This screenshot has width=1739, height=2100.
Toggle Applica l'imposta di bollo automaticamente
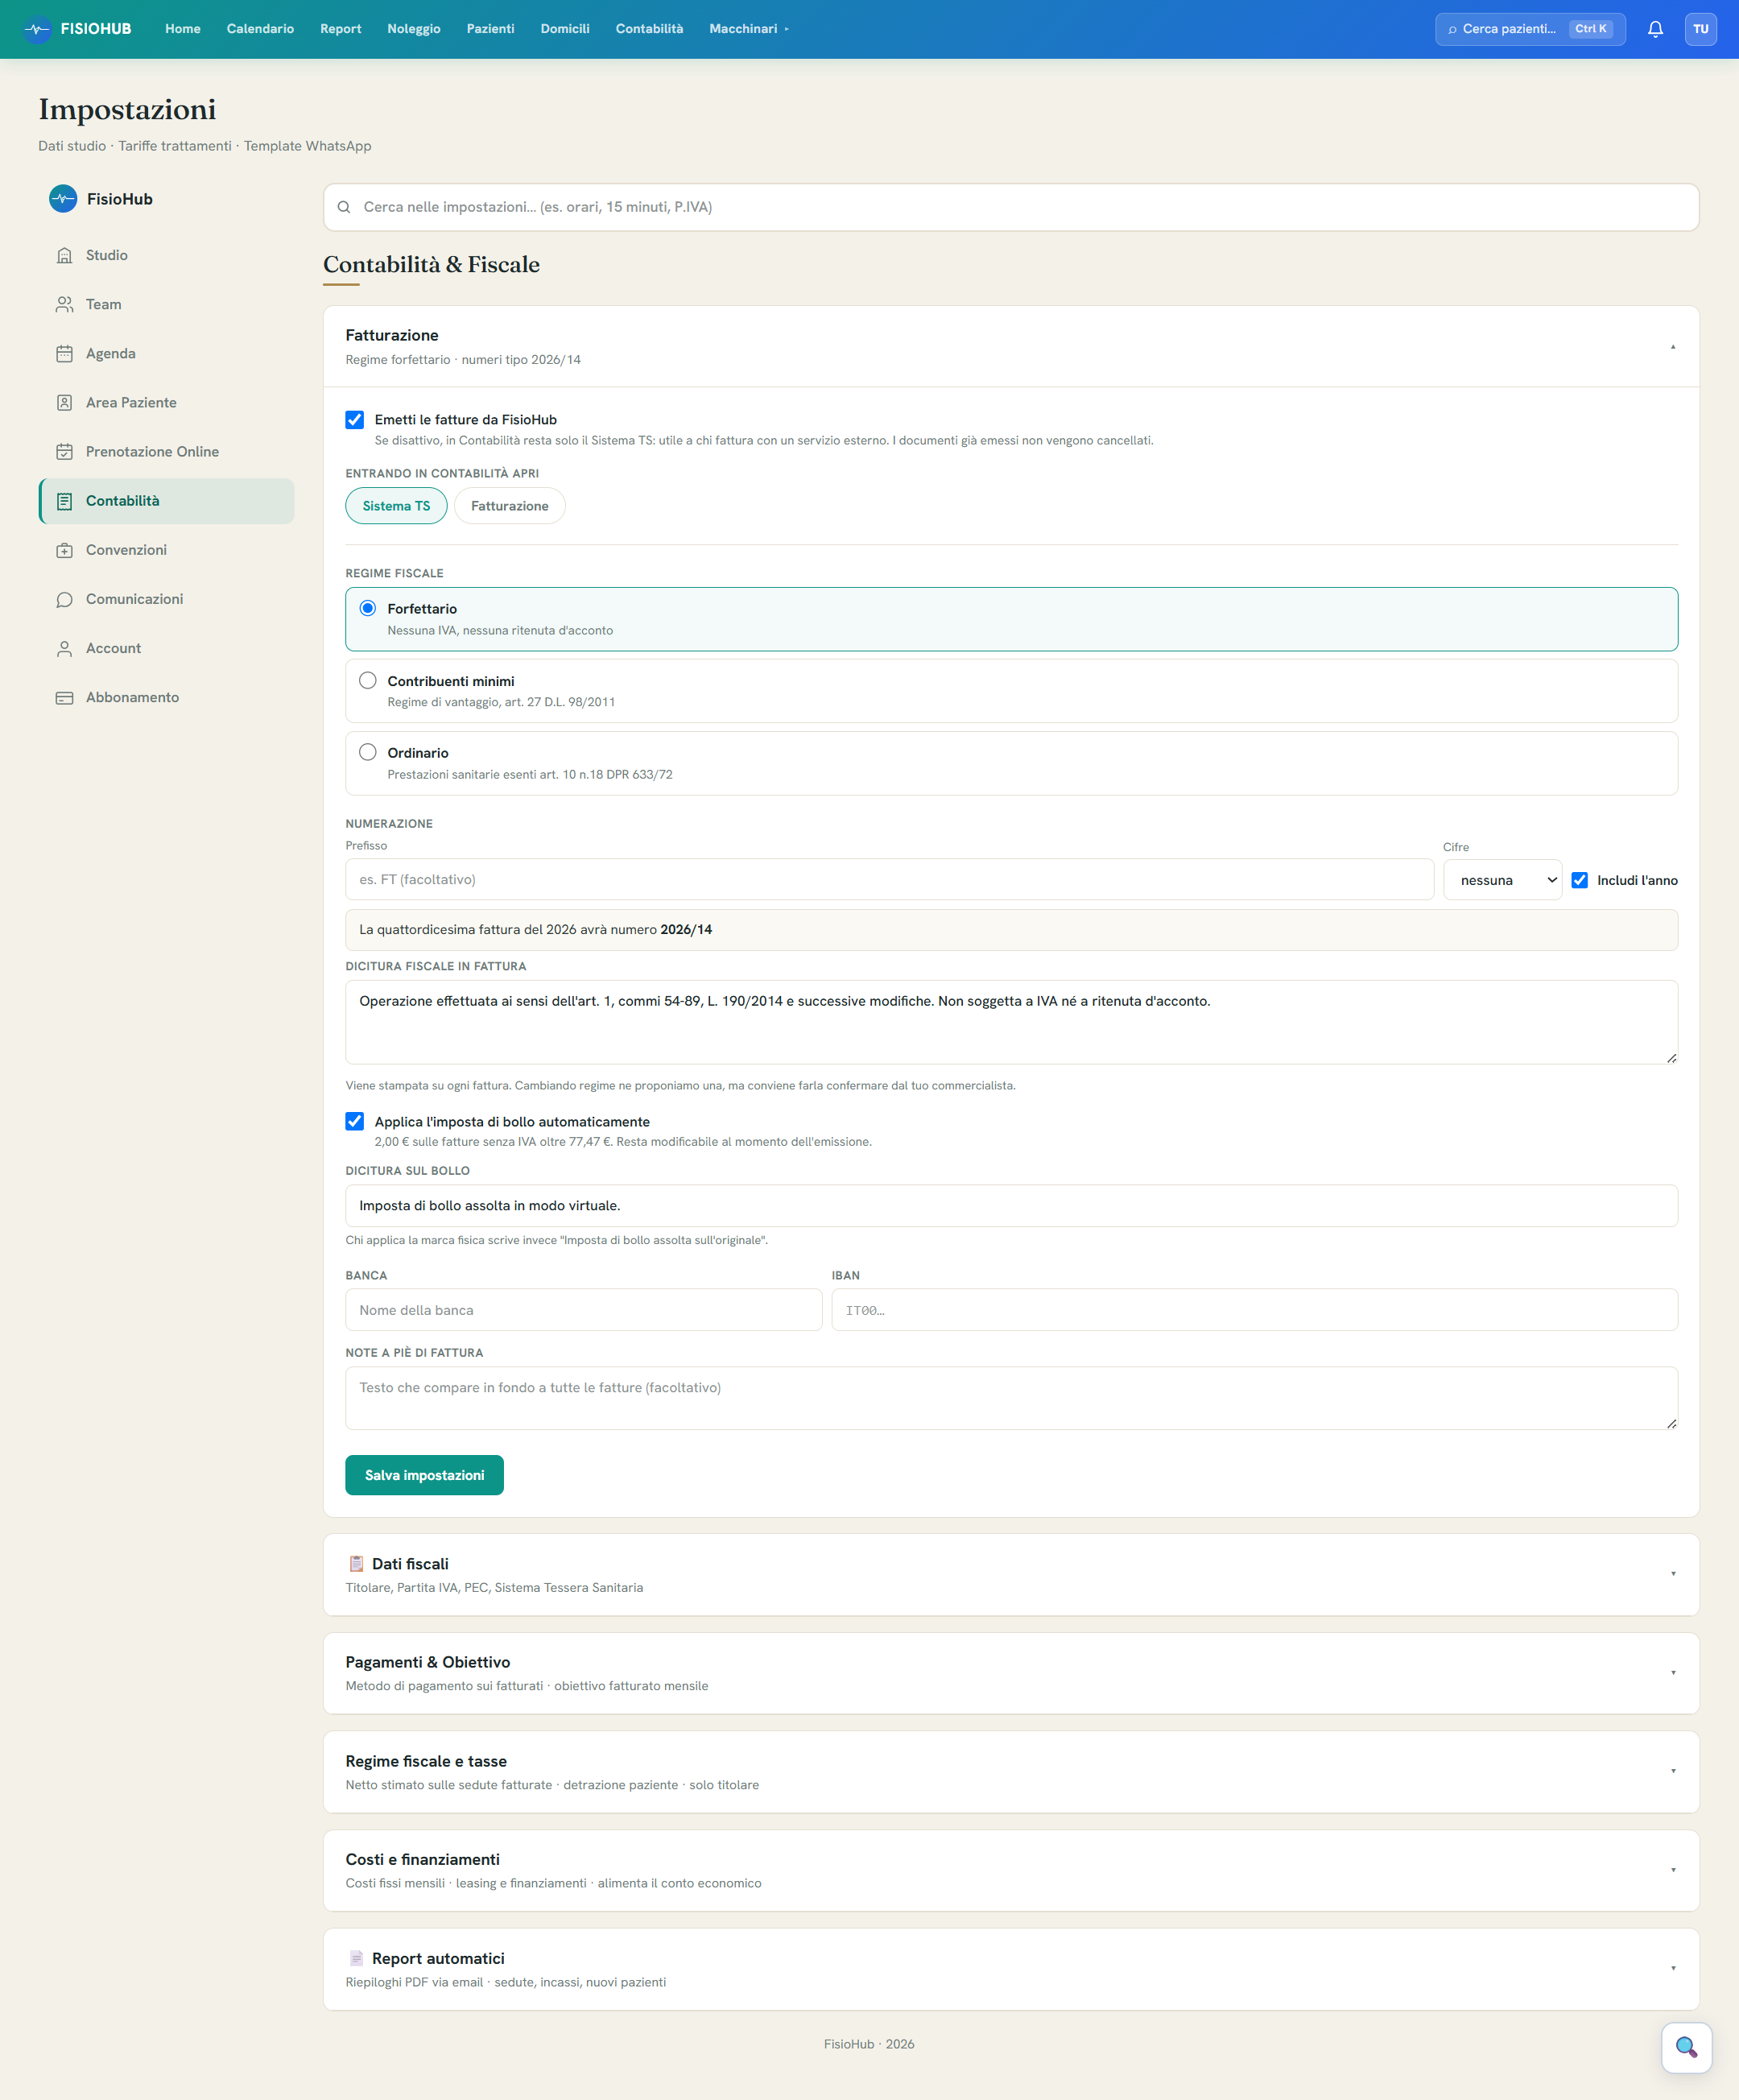tap(355, 1121)
